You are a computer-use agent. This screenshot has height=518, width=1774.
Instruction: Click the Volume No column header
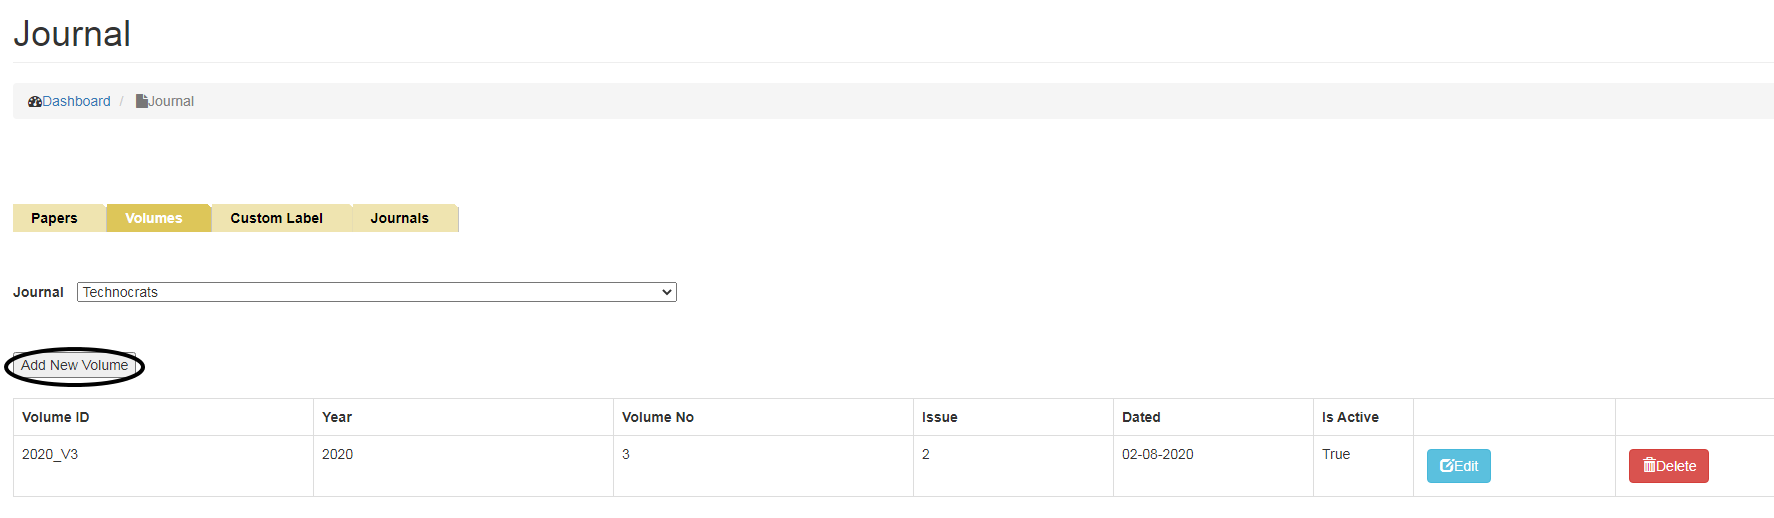[x=658, y=417]
